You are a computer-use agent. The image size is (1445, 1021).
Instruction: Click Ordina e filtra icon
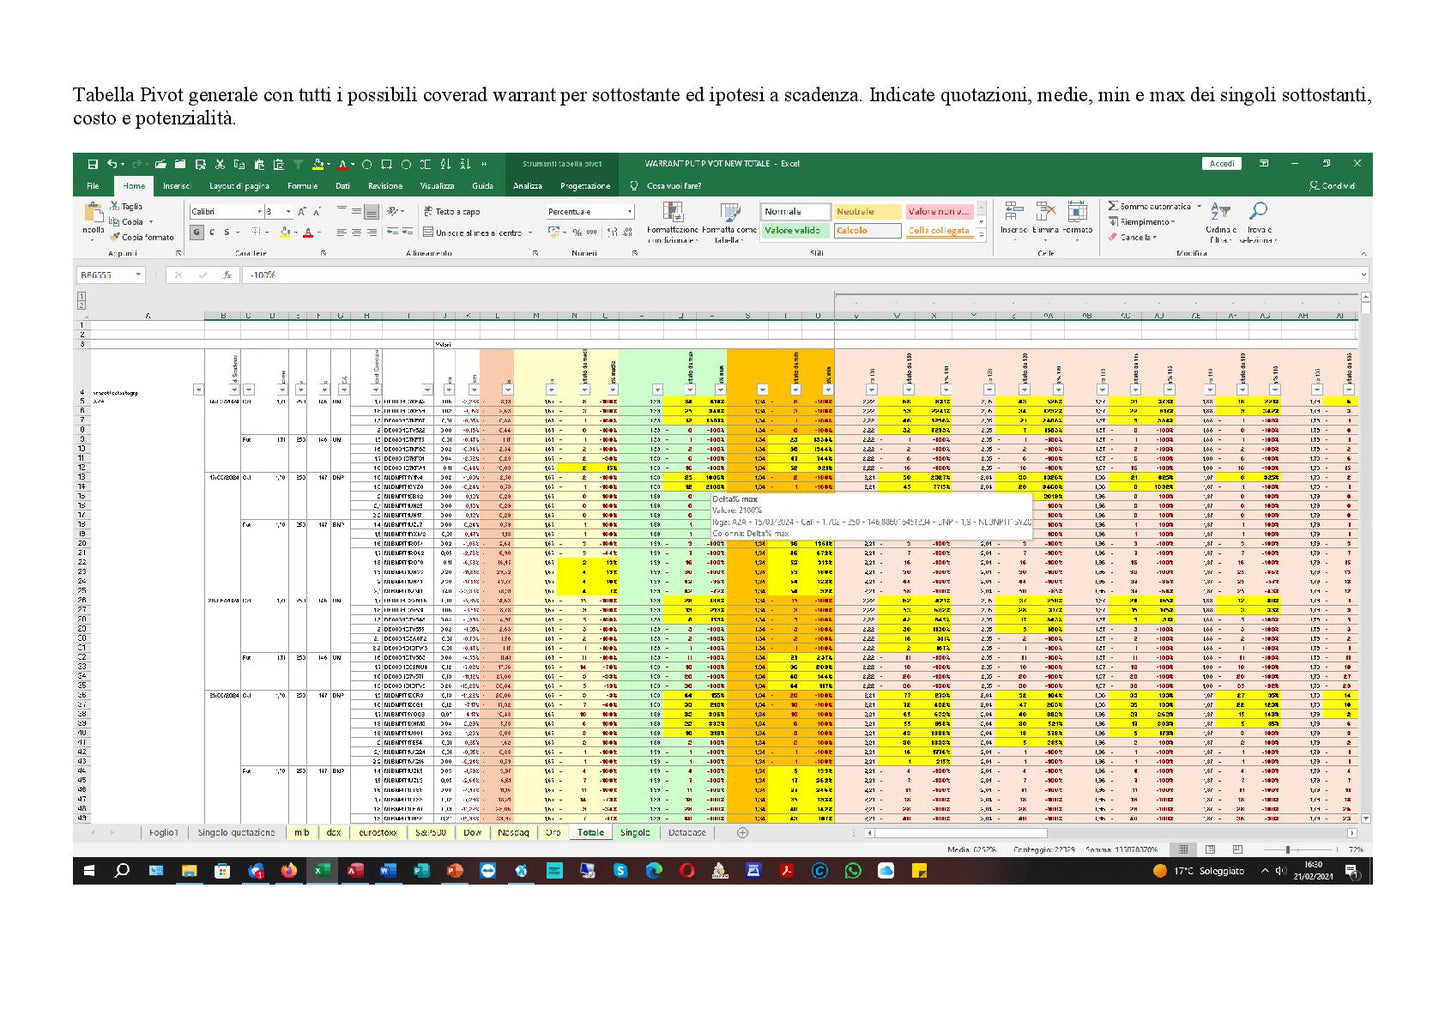[1220, 211]
